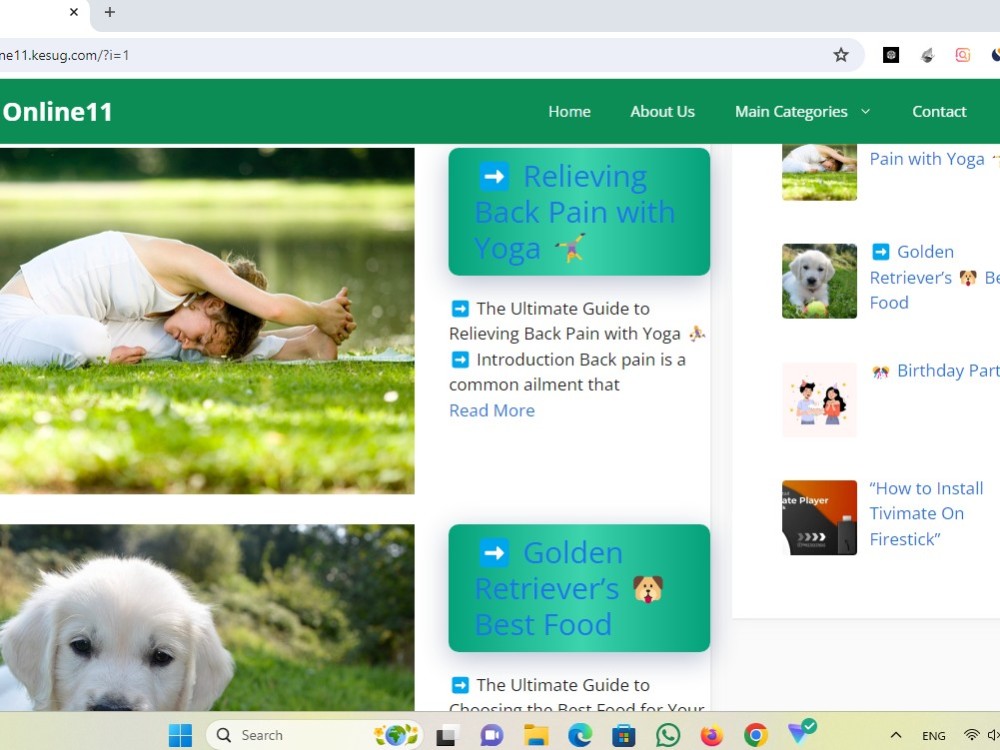Click the search highlights flower globe icon
Screen dimensions: 1000x750
coord(395,735)
